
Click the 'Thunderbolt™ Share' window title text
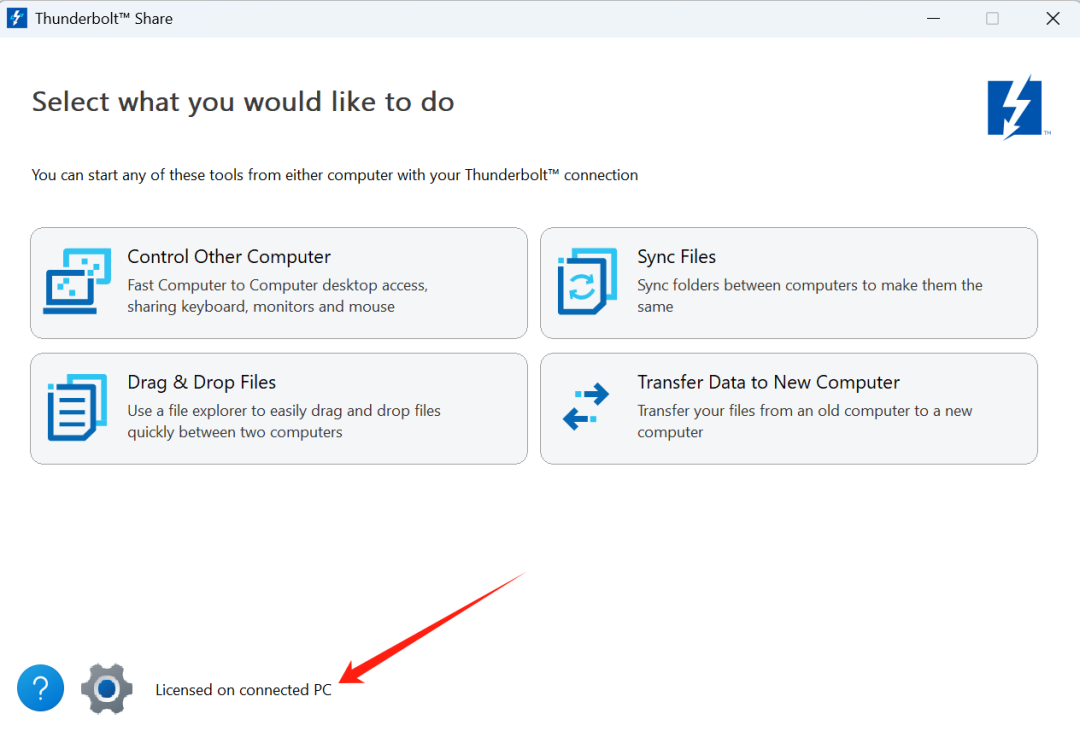point(104,19)
